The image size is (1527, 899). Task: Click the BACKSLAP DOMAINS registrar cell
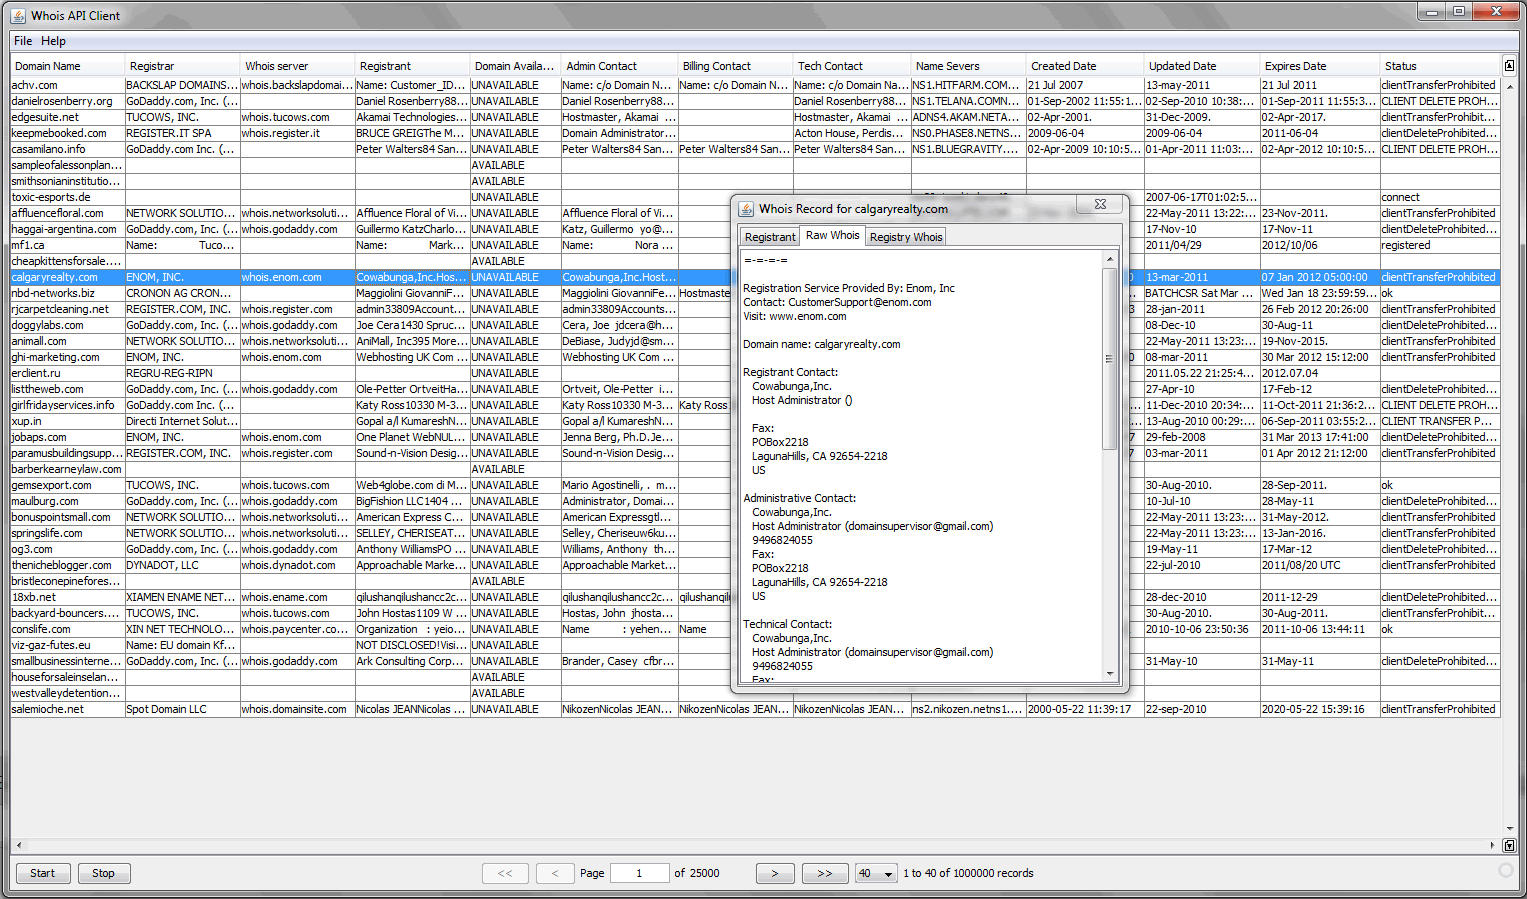coord(182,85)
